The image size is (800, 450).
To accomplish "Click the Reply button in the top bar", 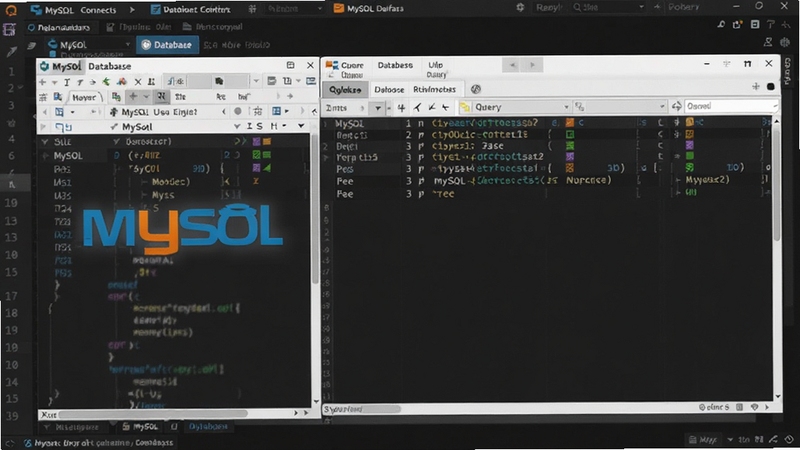I will [549, 7].
